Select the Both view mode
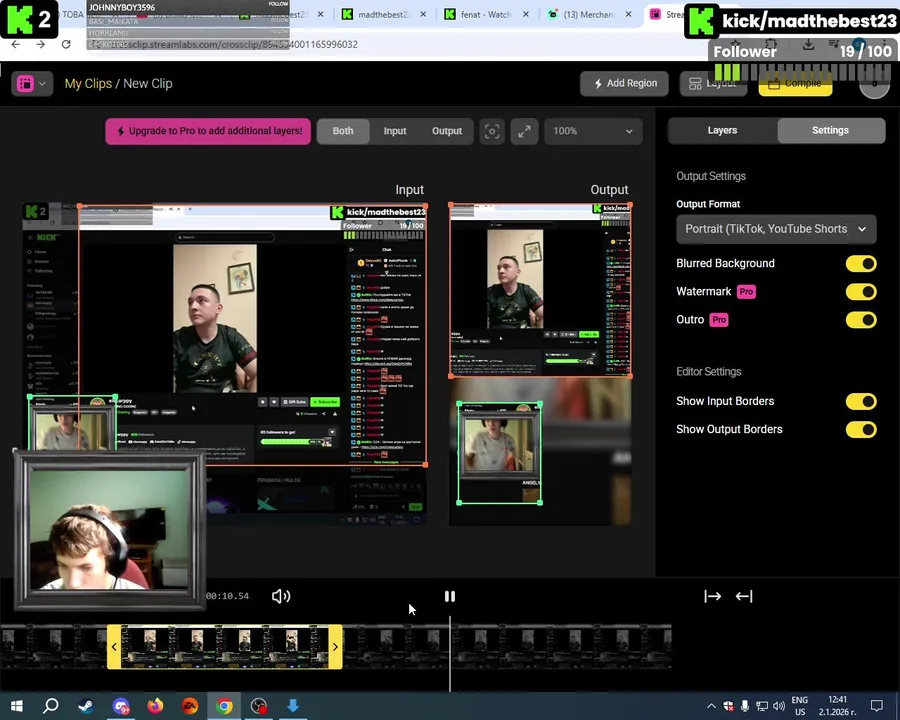 343,131
